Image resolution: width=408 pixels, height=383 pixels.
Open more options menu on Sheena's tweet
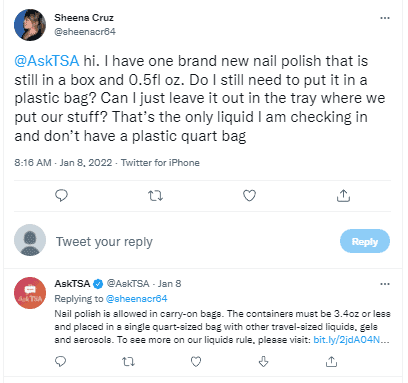385,18
